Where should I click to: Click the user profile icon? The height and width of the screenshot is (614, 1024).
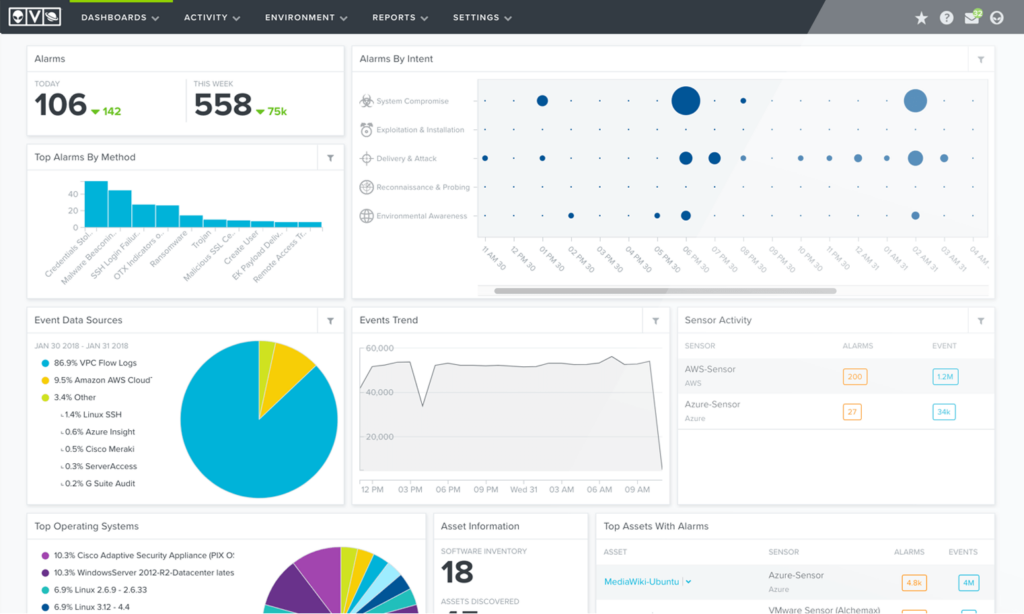(996, 18)
